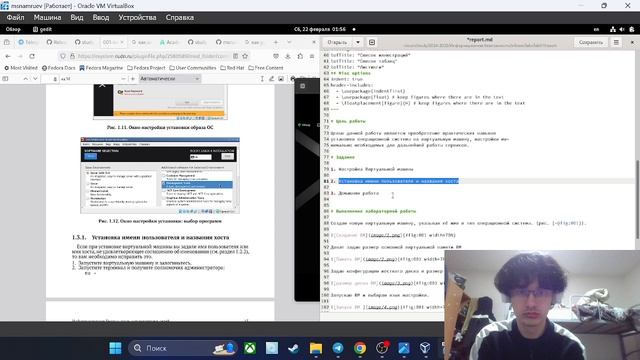The height and width of the screenshot is (360, 640).
Task: Open VirtualBox cube icon in taskbar
Action: [x=425, y=348]
